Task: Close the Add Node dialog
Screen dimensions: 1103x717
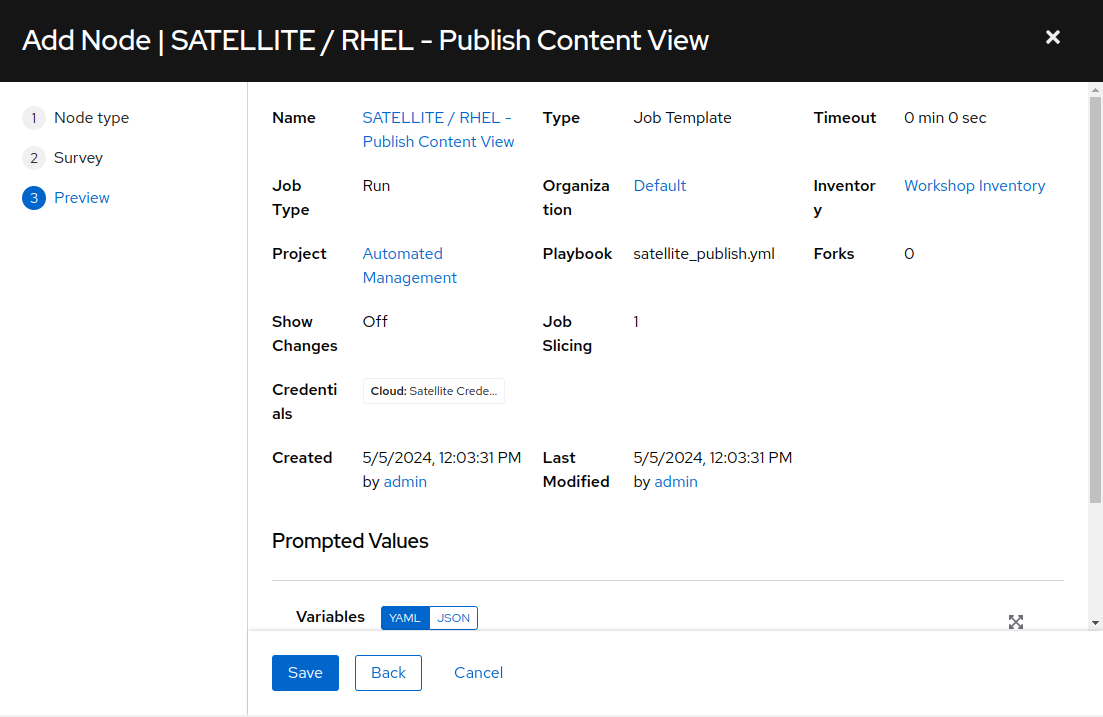Action: tap(1052, 37)
